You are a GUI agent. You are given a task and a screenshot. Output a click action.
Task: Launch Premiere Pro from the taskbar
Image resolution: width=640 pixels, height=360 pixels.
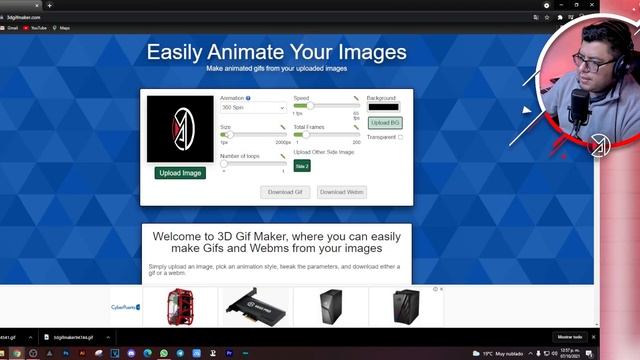click(x=229, y=353)
